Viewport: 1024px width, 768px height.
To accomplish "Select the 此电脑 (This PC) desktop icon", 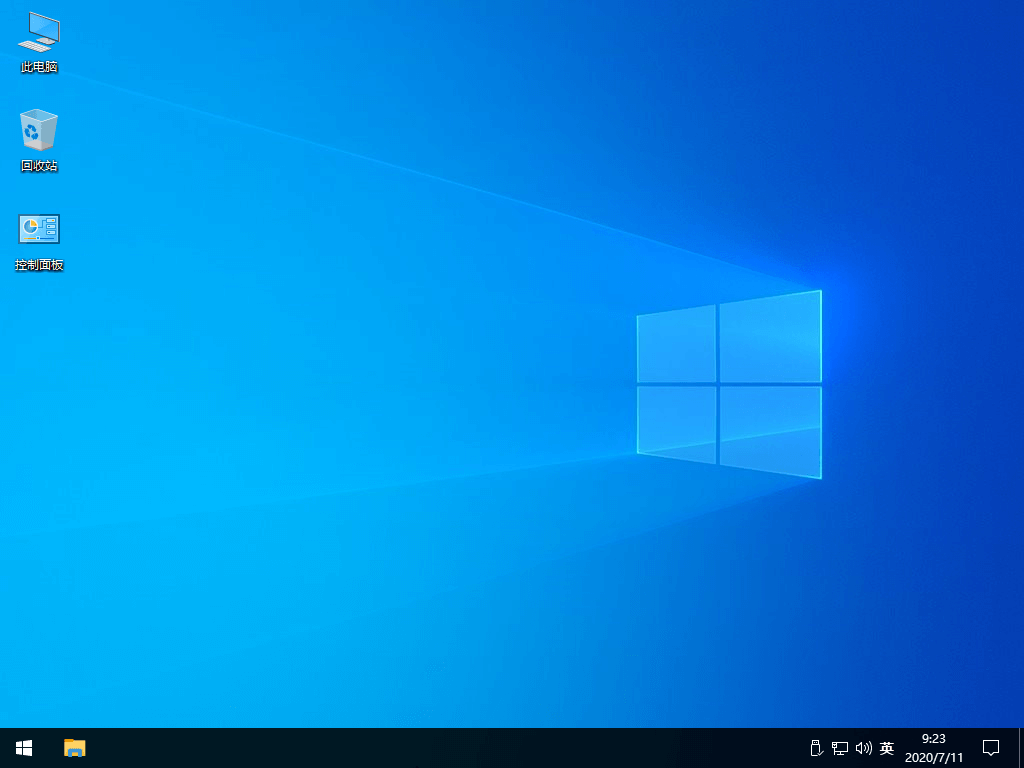I will pos(39,32).
